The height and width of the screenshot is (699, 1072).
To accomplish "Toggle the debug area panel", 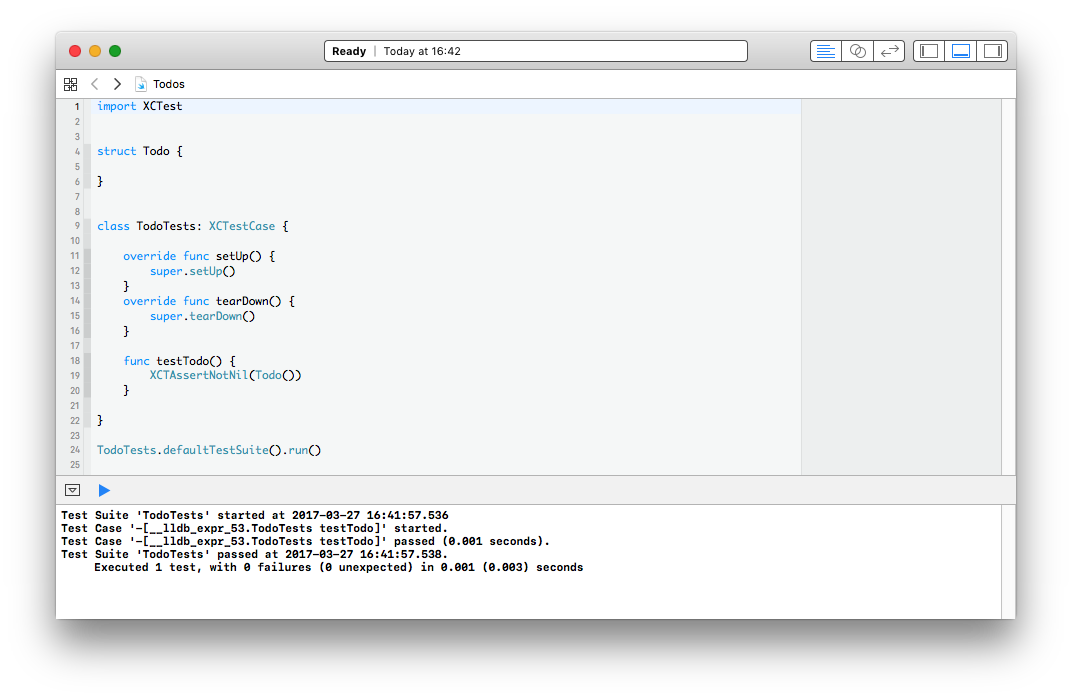I will [x=961, y=51].
